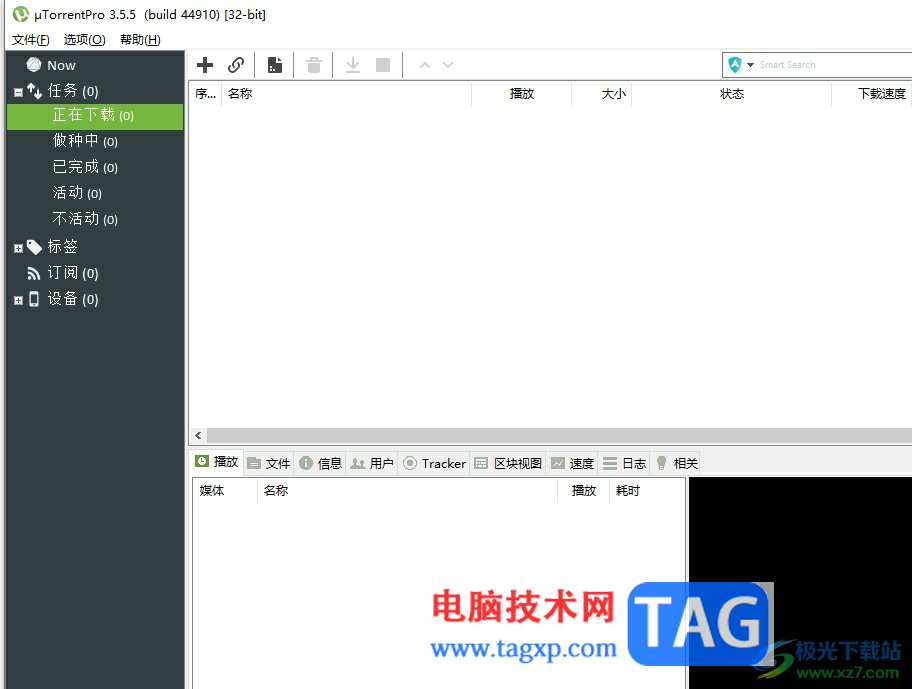Viewport: 912px width, 689px height.
Task: Click the Smart Search shield icon
Action: click(x=735, y=65)
